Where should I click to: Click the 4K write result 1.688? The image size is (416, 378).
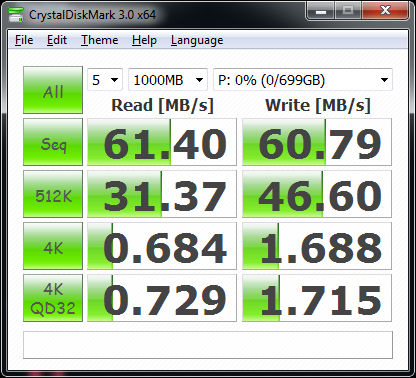[x=317, y=246]
